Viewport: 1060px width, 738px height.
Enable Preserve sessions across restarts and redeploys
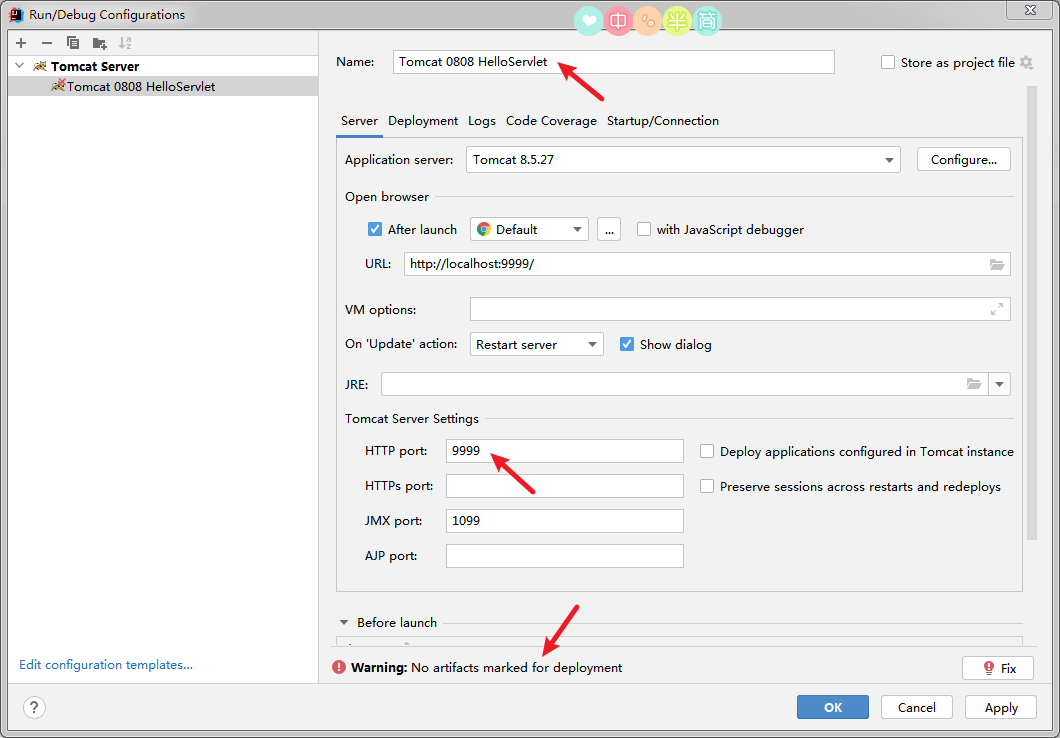point(707,487)
